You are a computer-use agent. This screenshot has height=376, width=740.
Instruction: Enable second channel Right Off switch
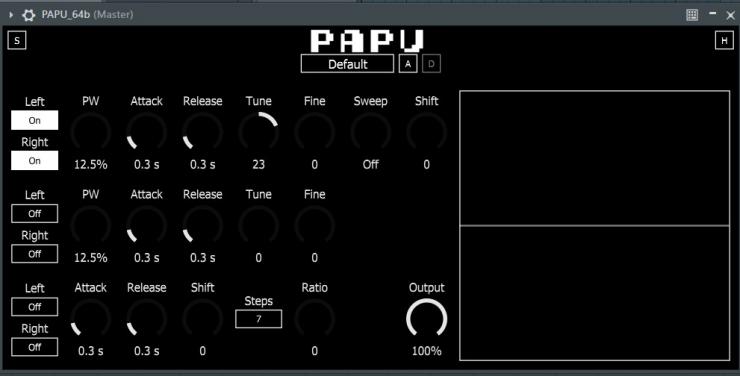[x=34, y=254]
